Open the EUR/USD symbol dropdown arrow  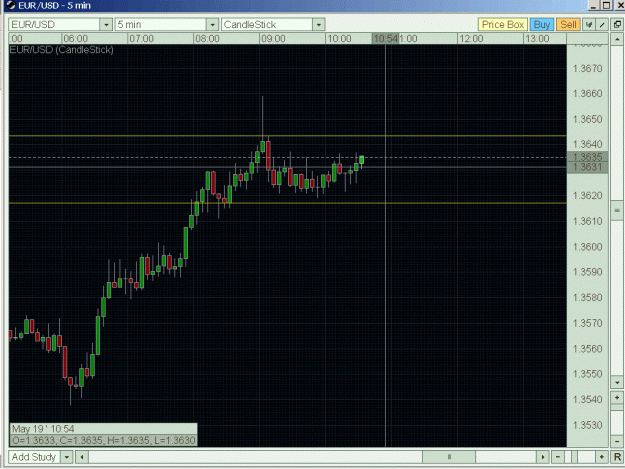tap(106, 25)
